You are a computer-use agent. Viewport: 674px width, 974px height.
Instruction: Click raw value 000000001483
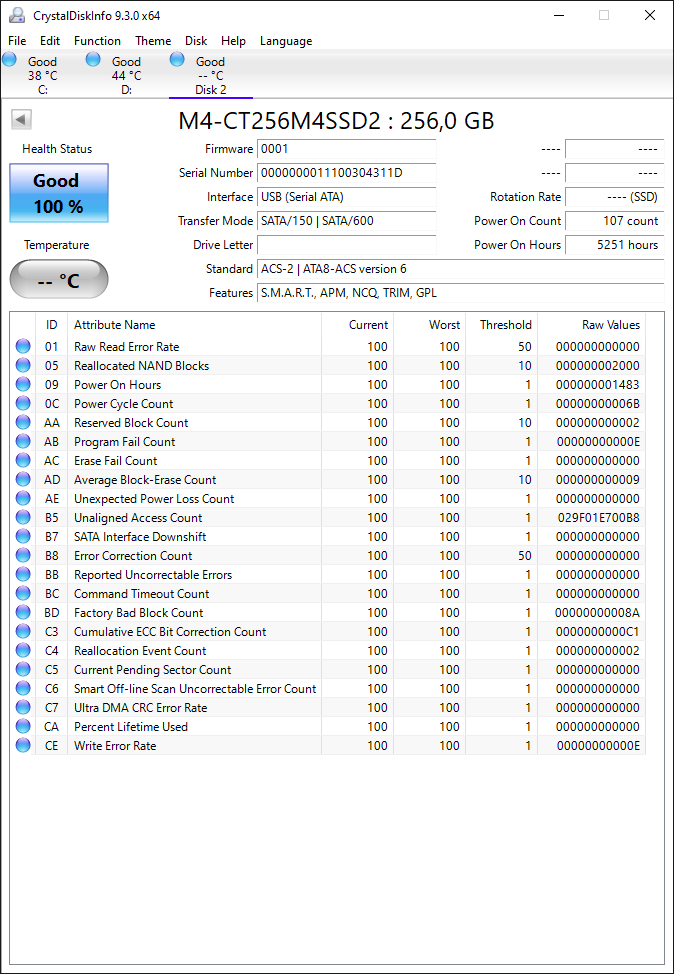[598, 385]
